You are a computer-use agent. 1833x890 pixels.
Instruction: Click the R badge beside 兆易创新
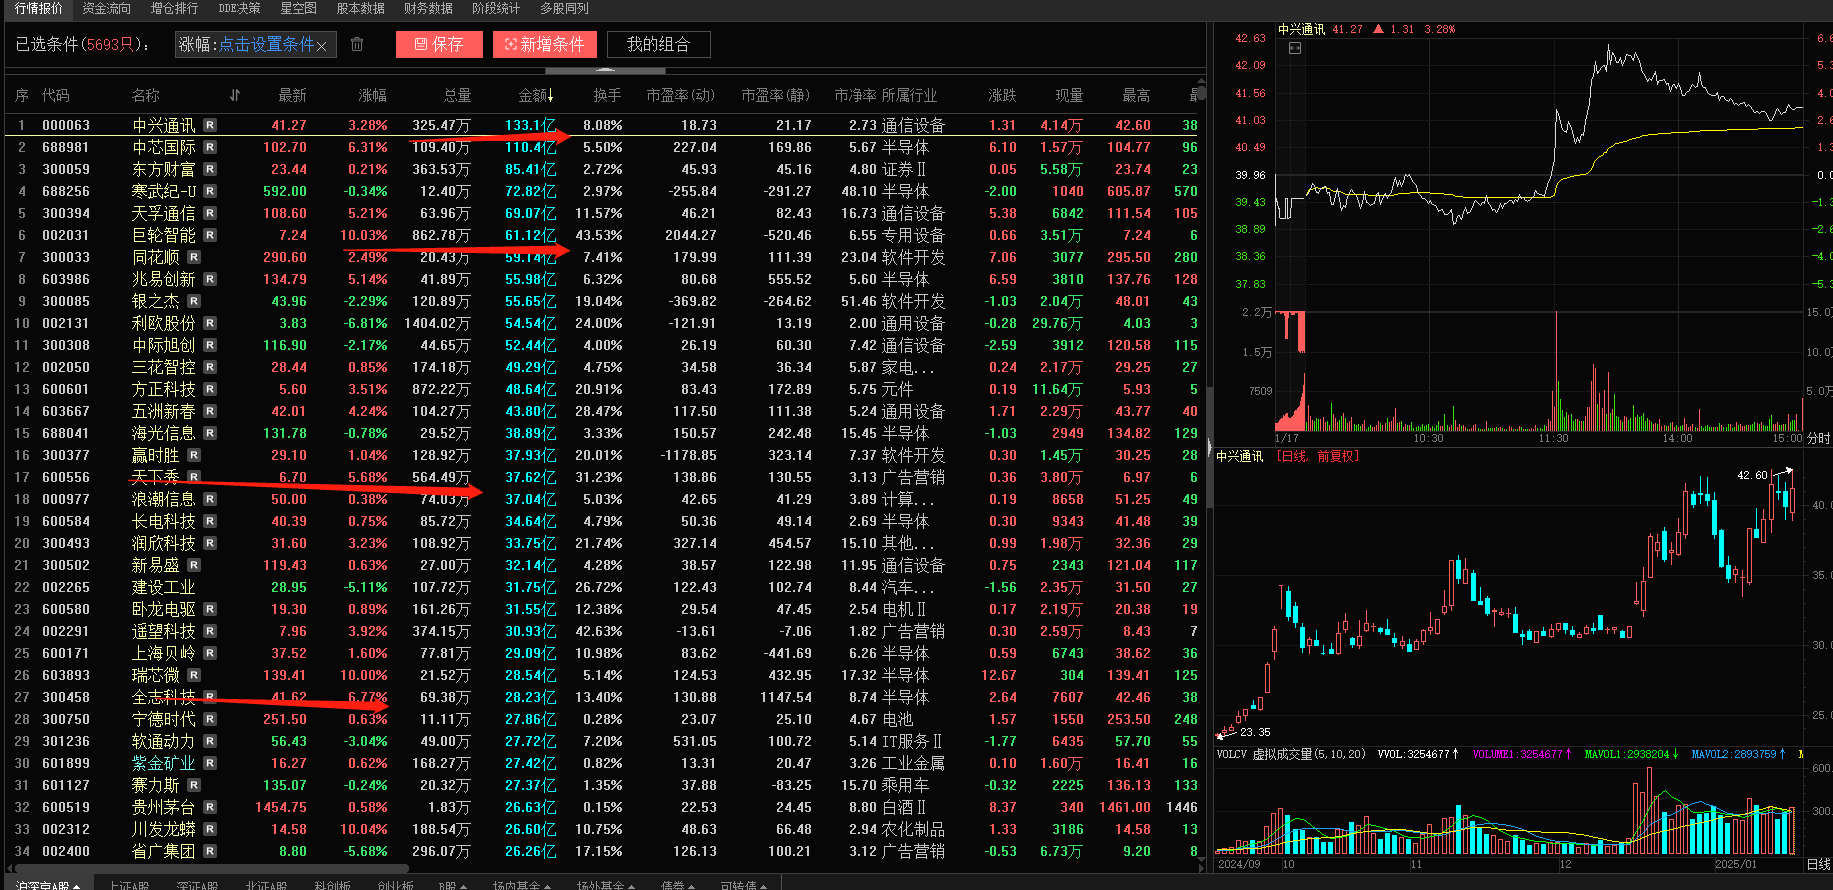click(x=210, y=279)
